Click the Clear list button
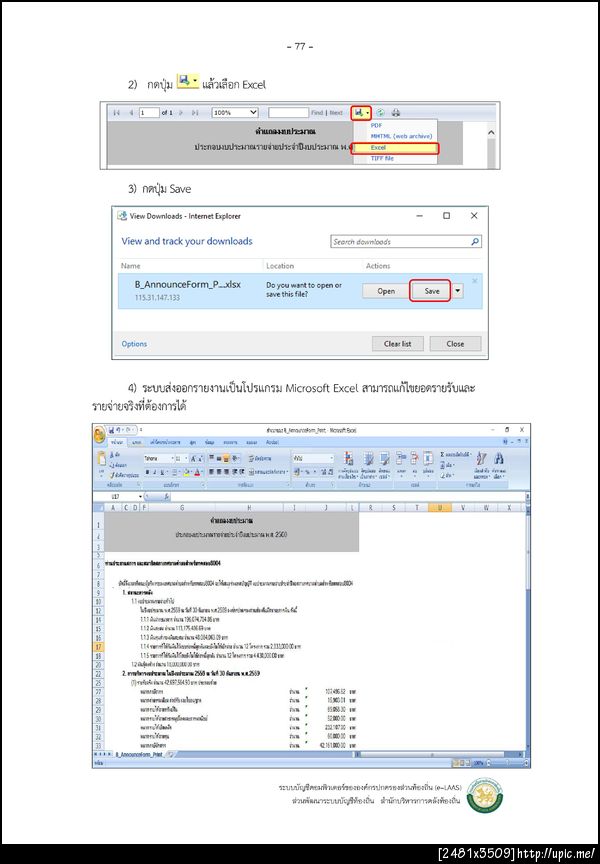 point(398,344)
